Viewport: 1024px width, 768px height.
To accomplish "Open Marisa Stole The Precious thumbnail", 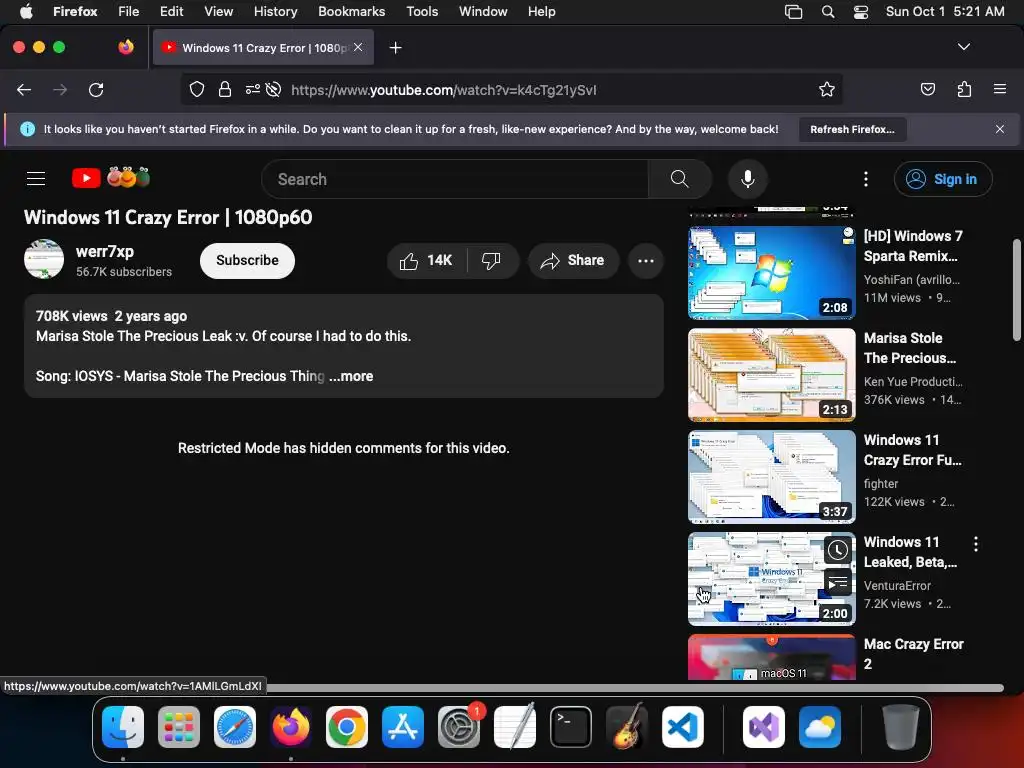I will 771,374.
